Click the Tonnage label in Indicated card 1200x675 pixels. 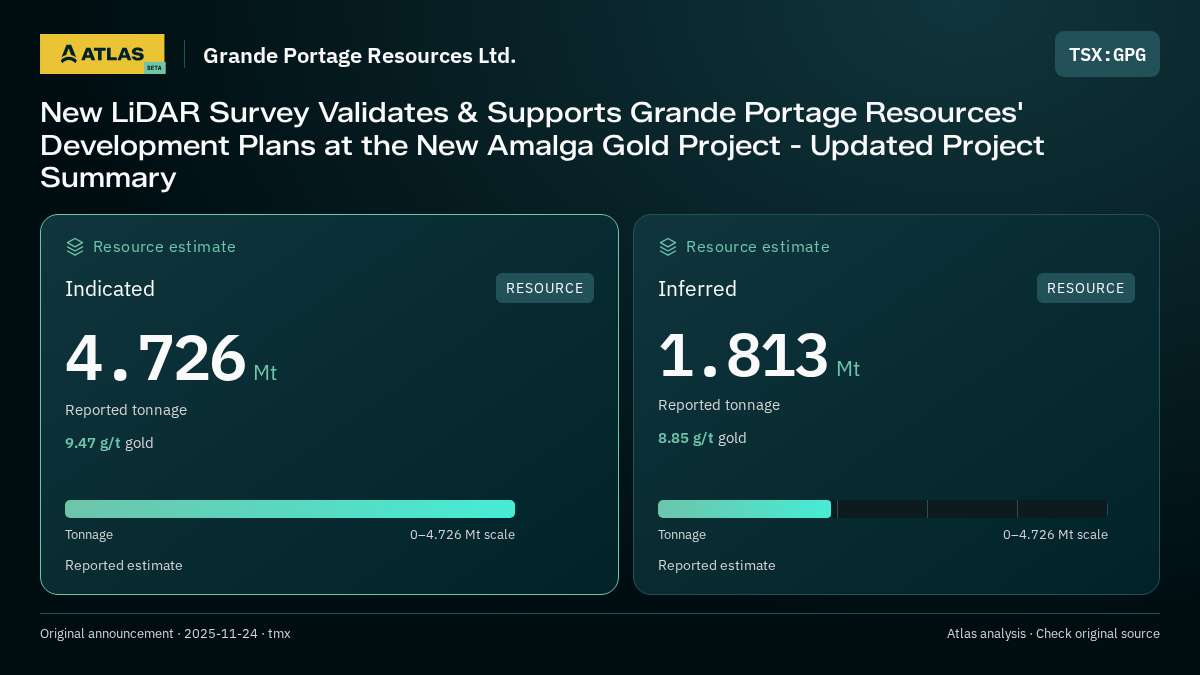coord(89,535)
